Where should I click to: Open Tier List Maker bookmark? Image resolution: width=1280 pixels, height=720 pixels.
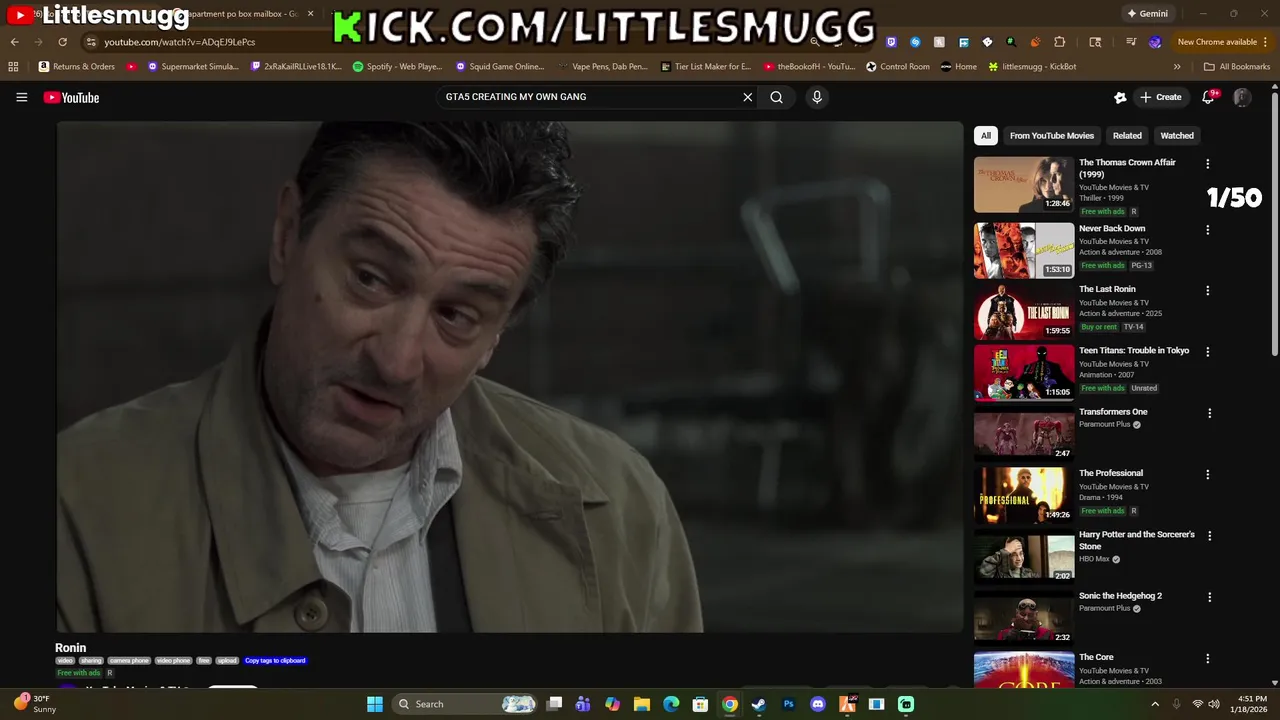[x=706, y=67]
